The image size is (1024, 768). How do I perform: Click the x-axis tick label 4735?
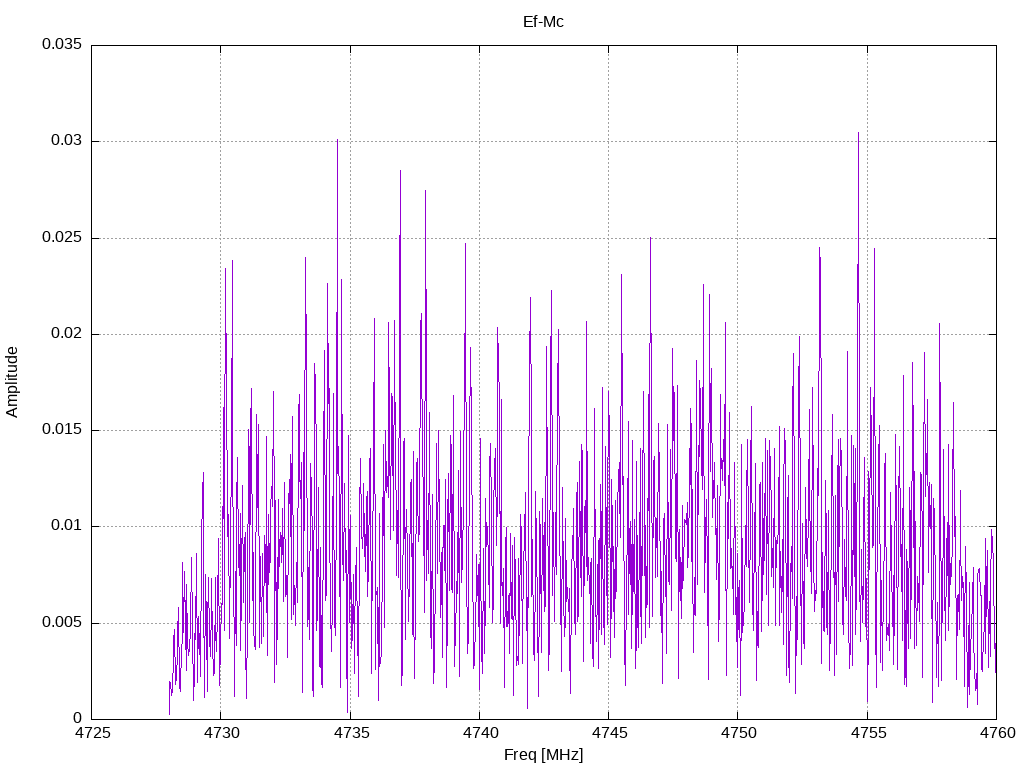point(351,733)
